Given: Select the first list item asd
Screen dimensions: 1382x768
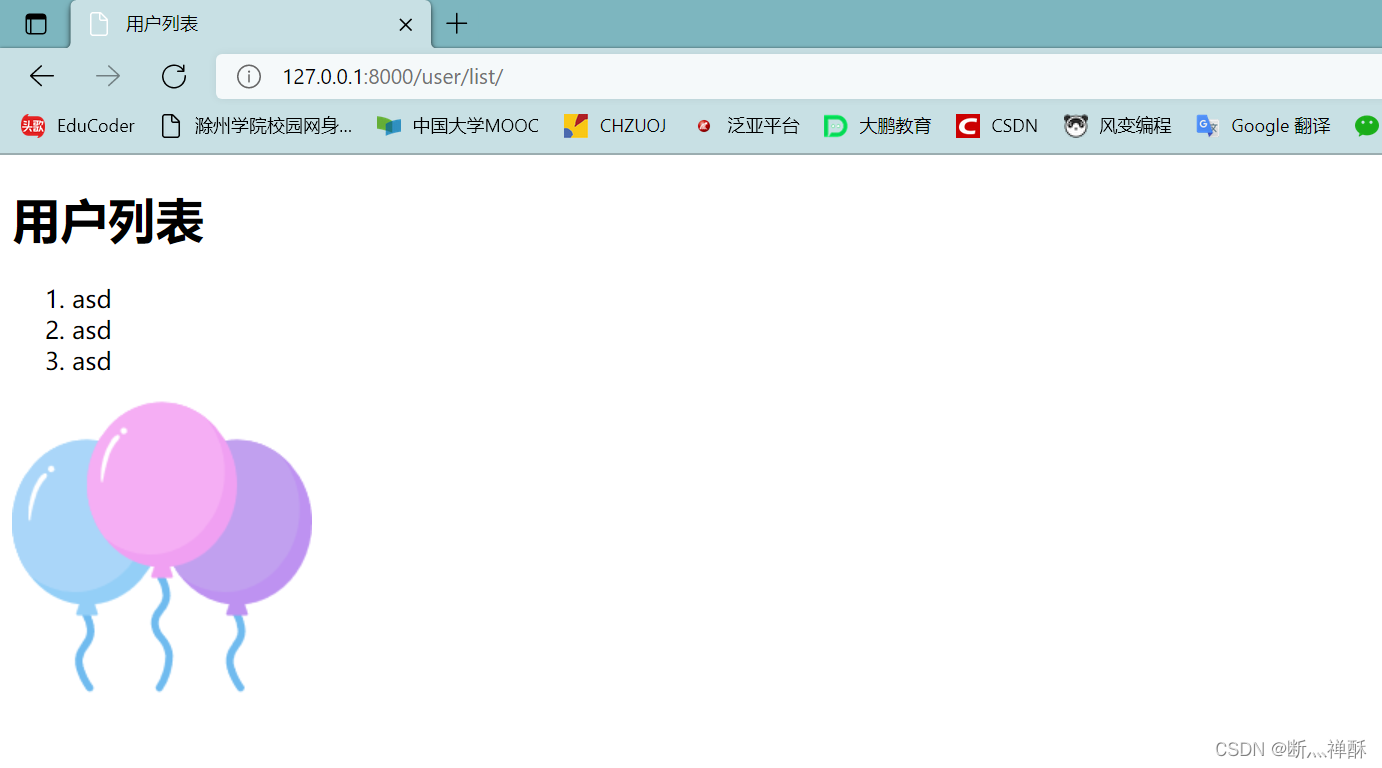Looking at the screenshot, I should (91, 299).
